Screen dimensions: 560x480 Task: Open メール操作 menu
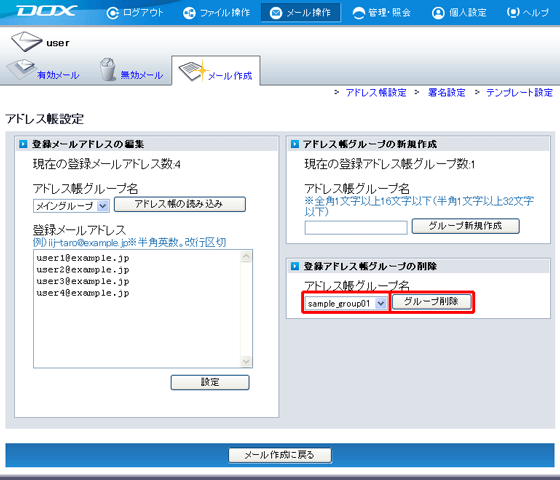point(301,13)
